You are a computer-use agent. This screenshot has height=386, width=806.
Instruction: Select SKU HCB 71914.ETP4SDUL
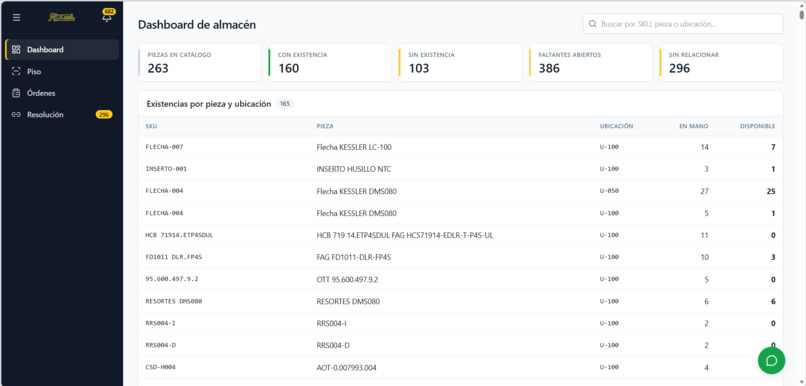[x=179, y=235]
